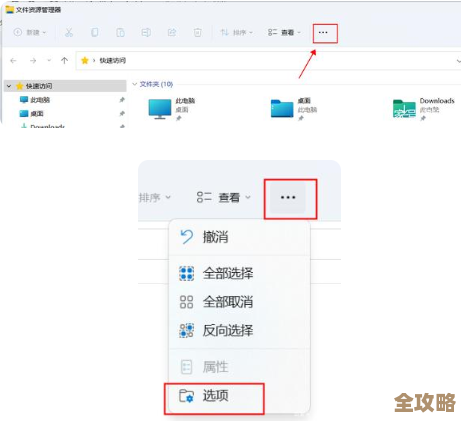Click 快速访问 text in the address bar
The width and height of the screenshot is (461, 421).
click(113, 61)
